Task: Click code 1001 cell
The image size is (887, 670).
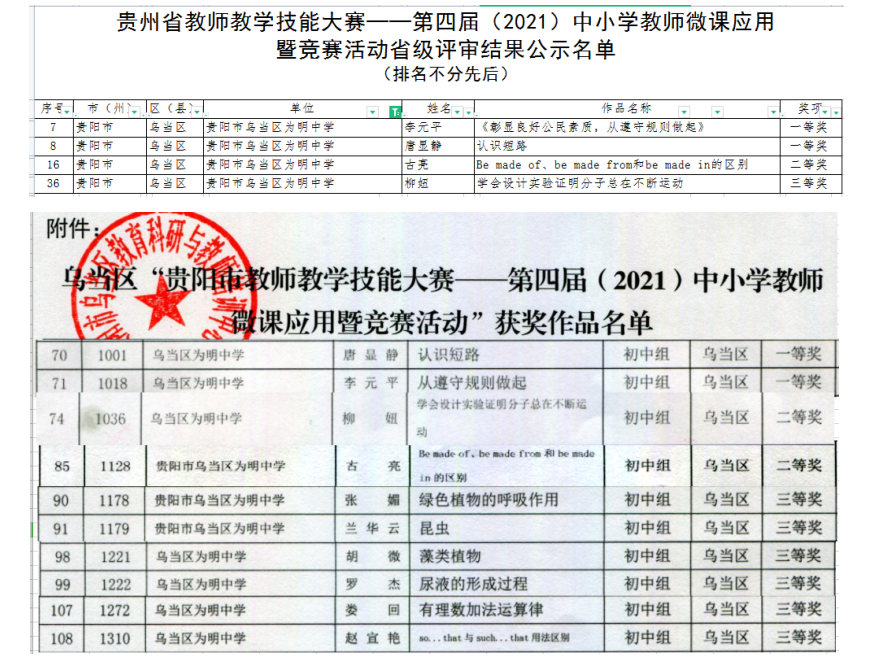Action: pos(112,355)
